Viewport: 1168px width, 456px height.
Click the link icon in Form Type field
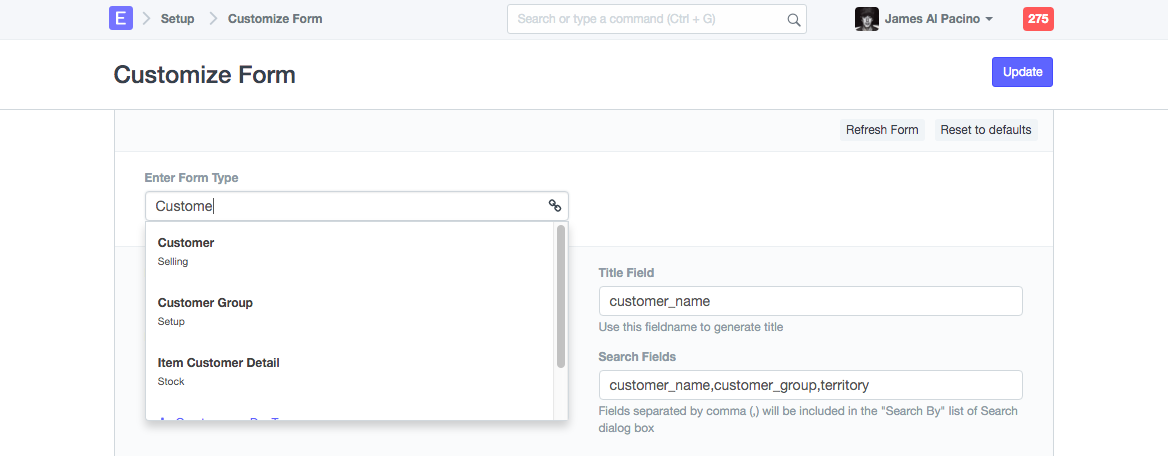[x=555, y=206]
